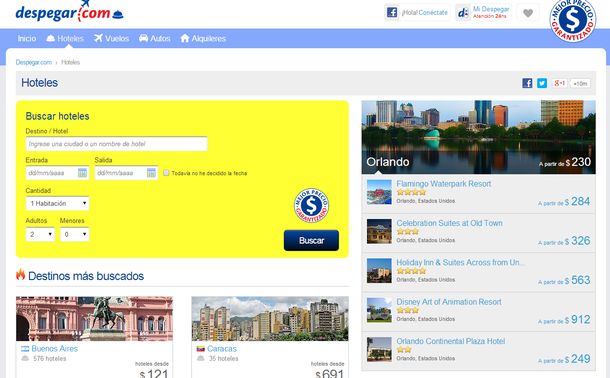610x378 pixels.
Task: Click the +10m share counter
Action: click(580, 83)
